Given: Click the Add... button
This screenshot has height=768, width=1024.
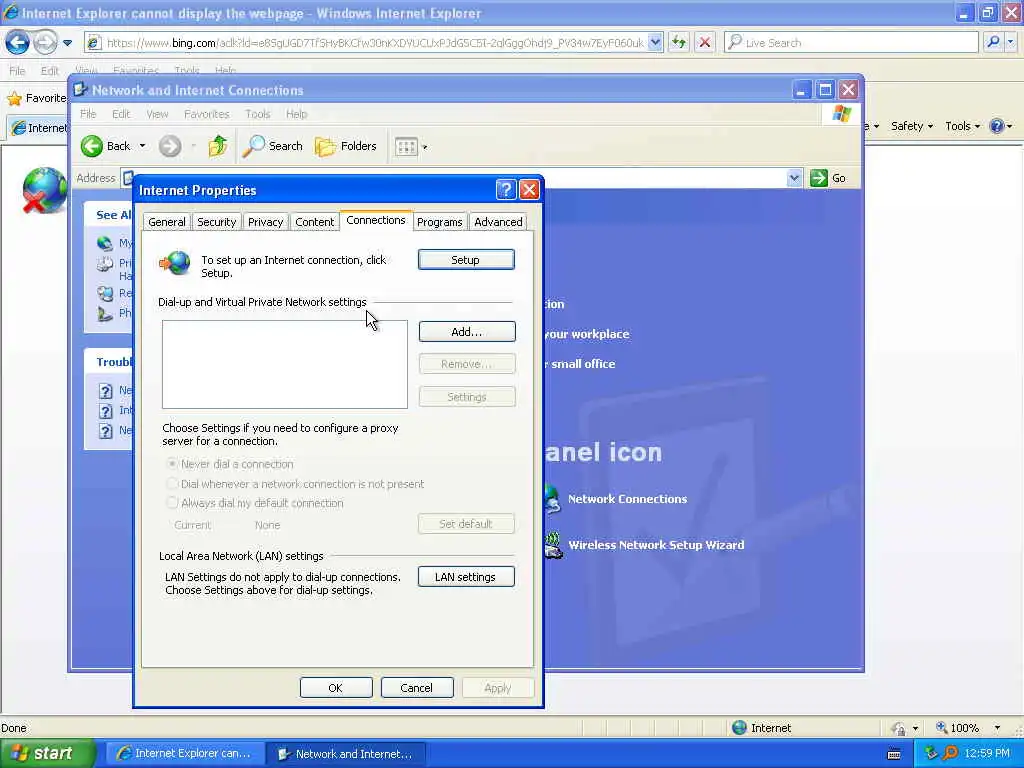Looking at the screenshot, I should pyautogui.click(x=467, y=332).
